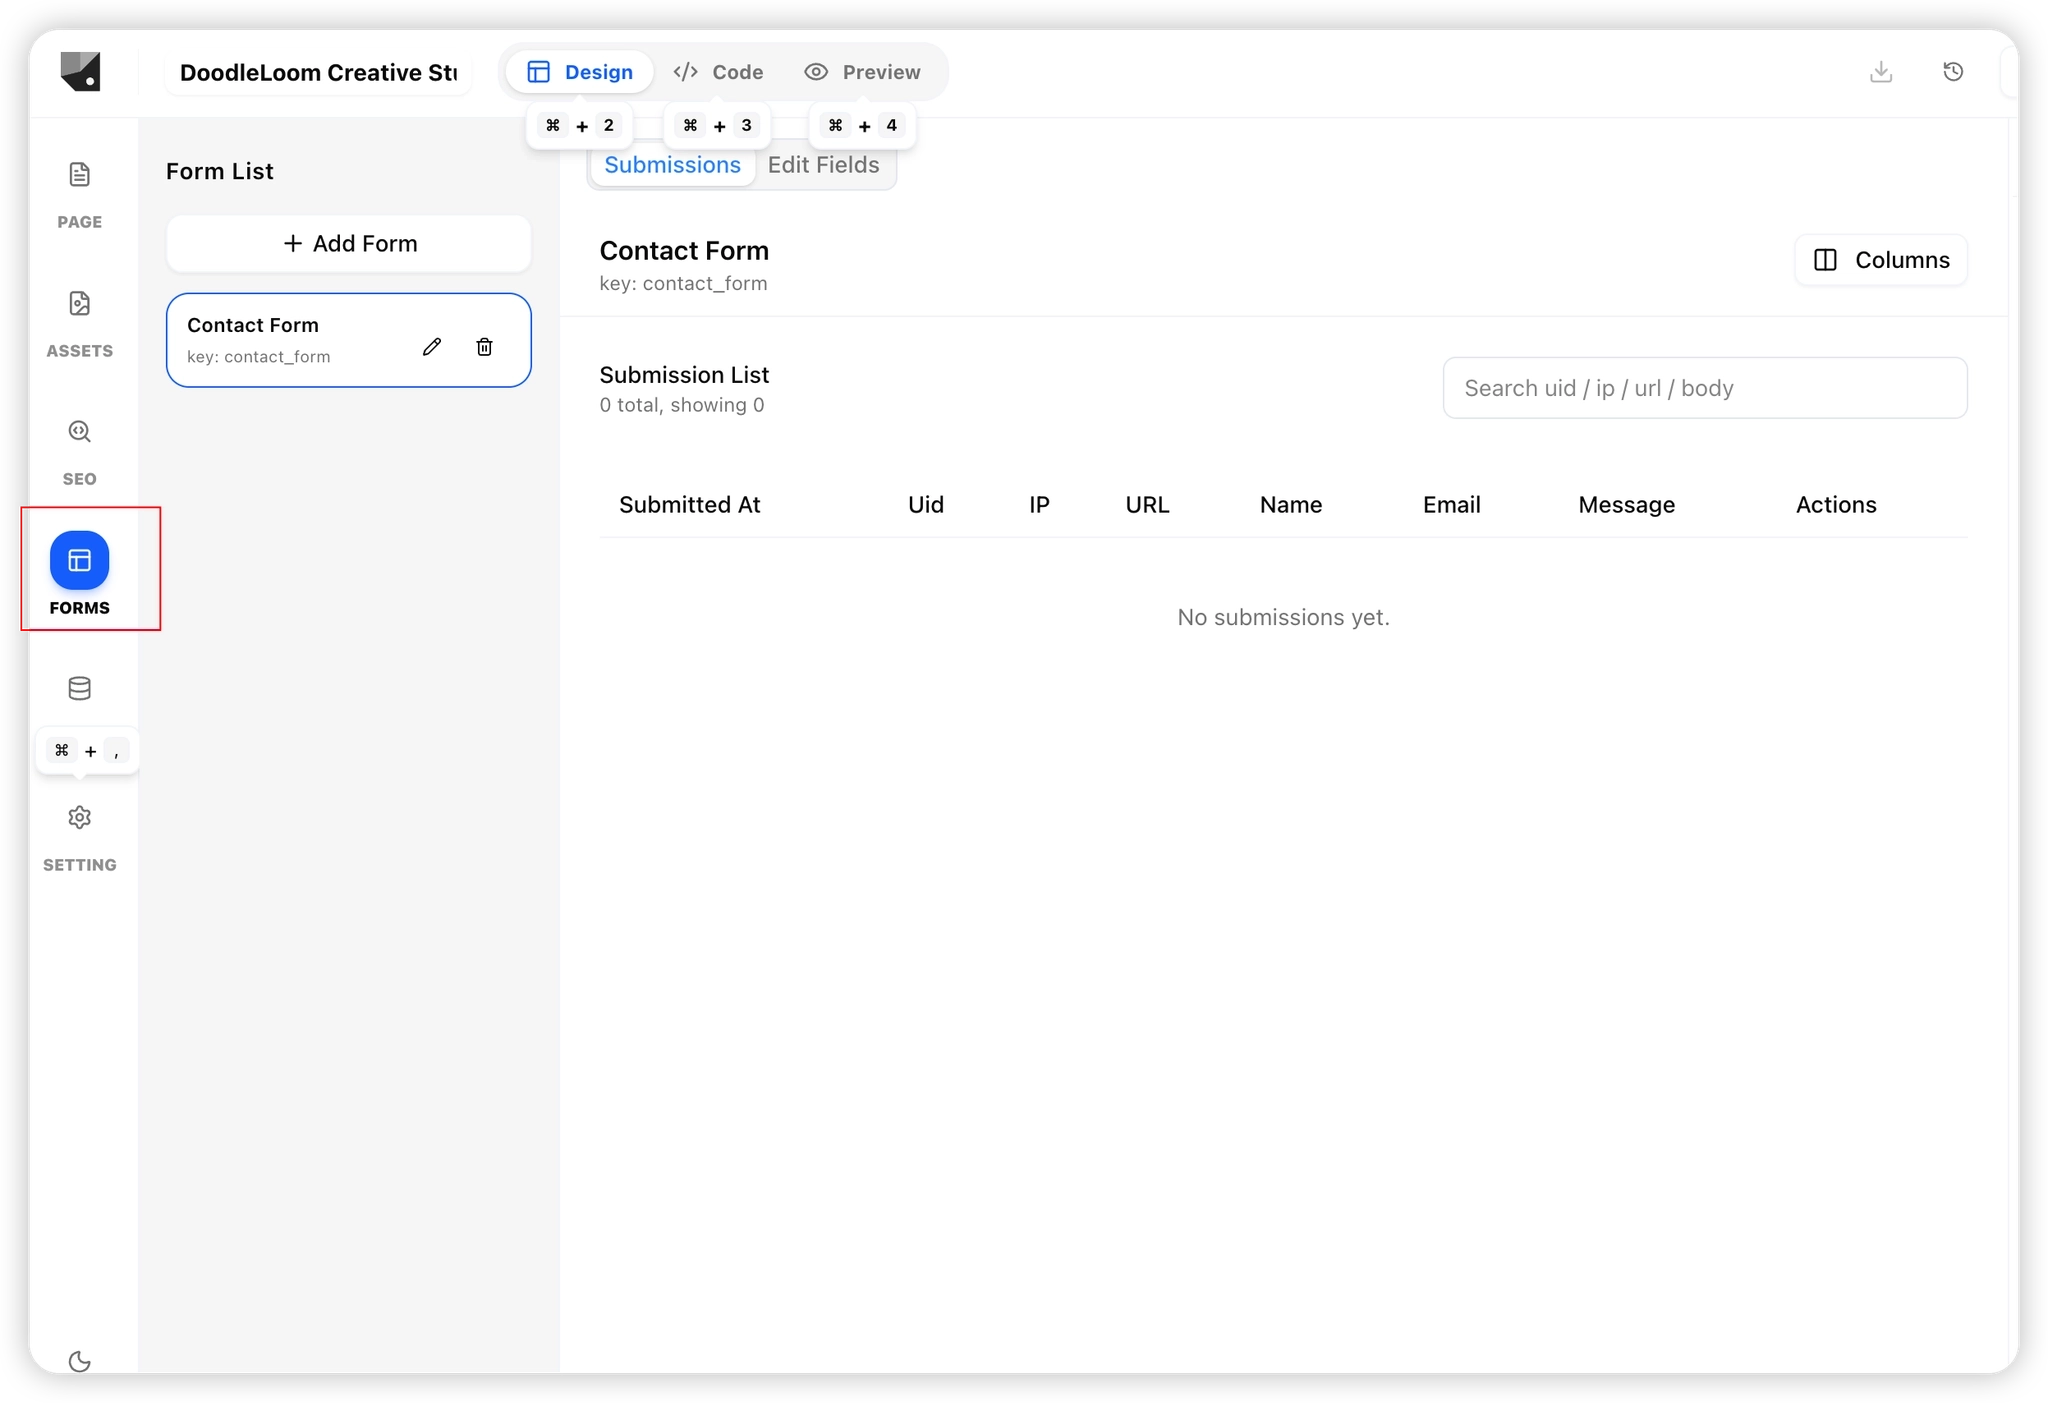The width and height of the screenshot is (2048, 1403).
Task: Select the Design view tab
Action: pos(580,72)
